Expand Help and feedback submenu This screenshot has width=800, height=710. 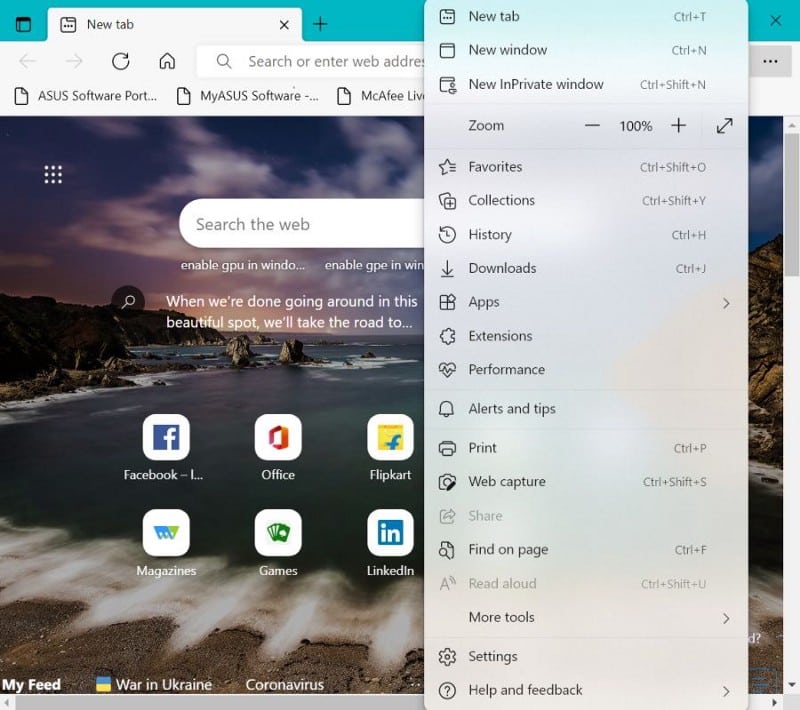click(586, 691)
